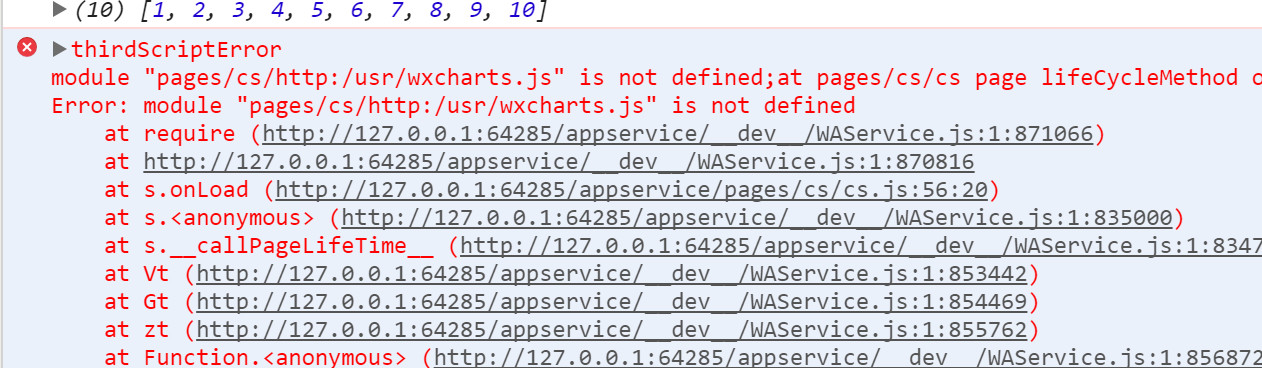Open WAService.js:1:853442 link at Vt

(613, 274)
